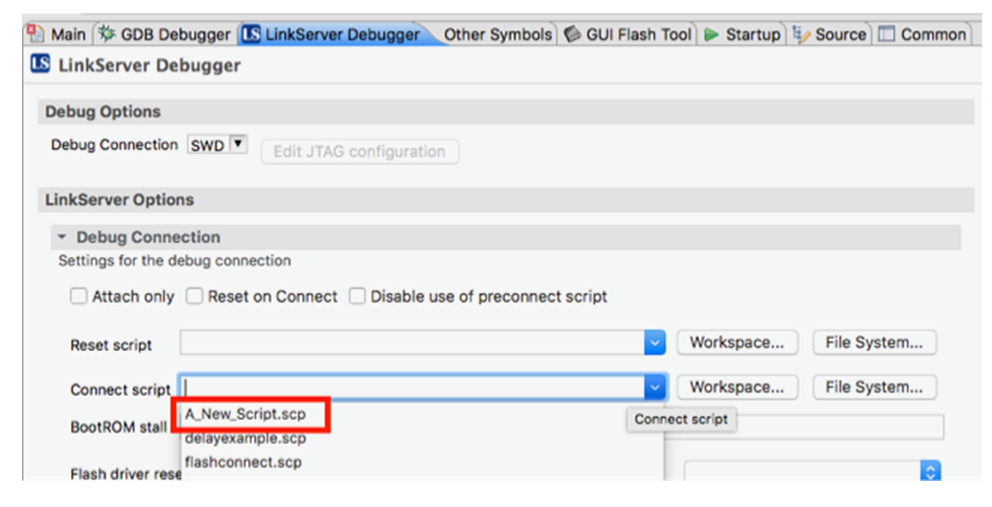Toggle the Reset on Connect checkbox
Viewport: 992px width, 507px height.
point(194,297)
